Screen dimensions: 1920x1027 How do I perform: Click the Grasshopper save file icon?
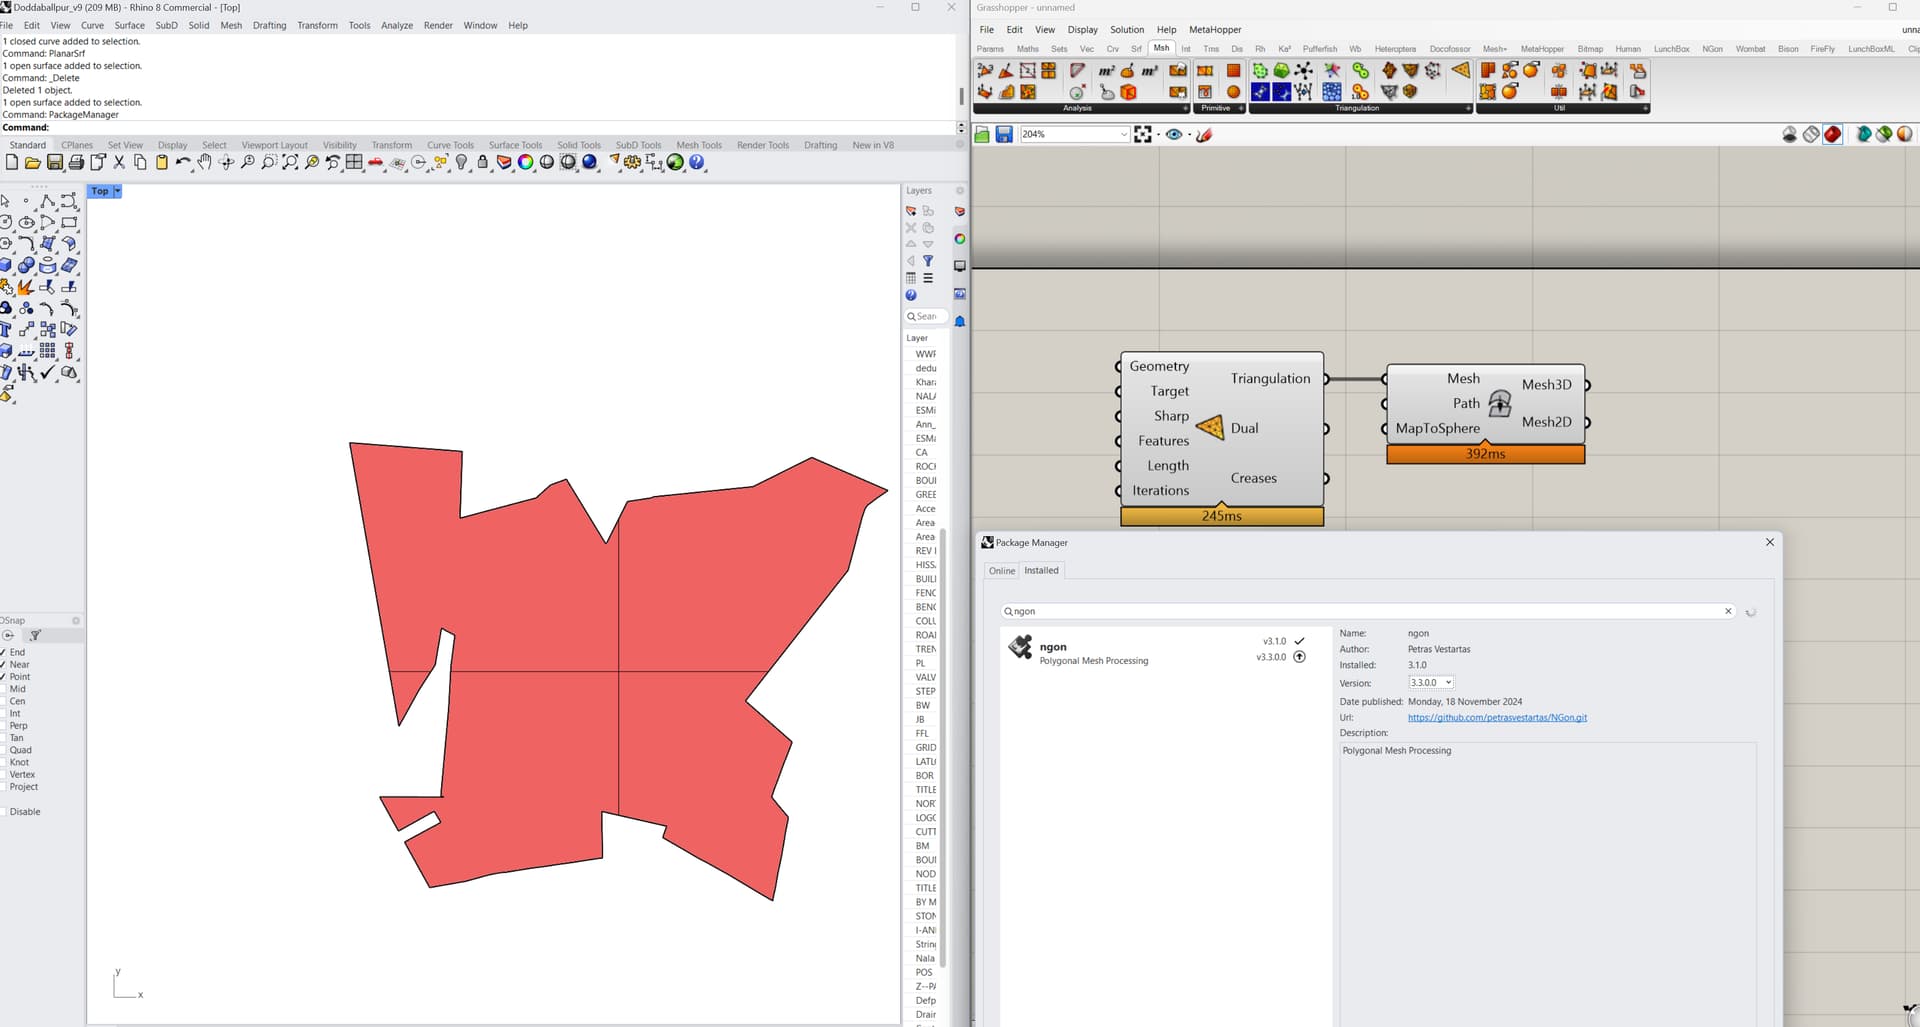[1004, 134]
